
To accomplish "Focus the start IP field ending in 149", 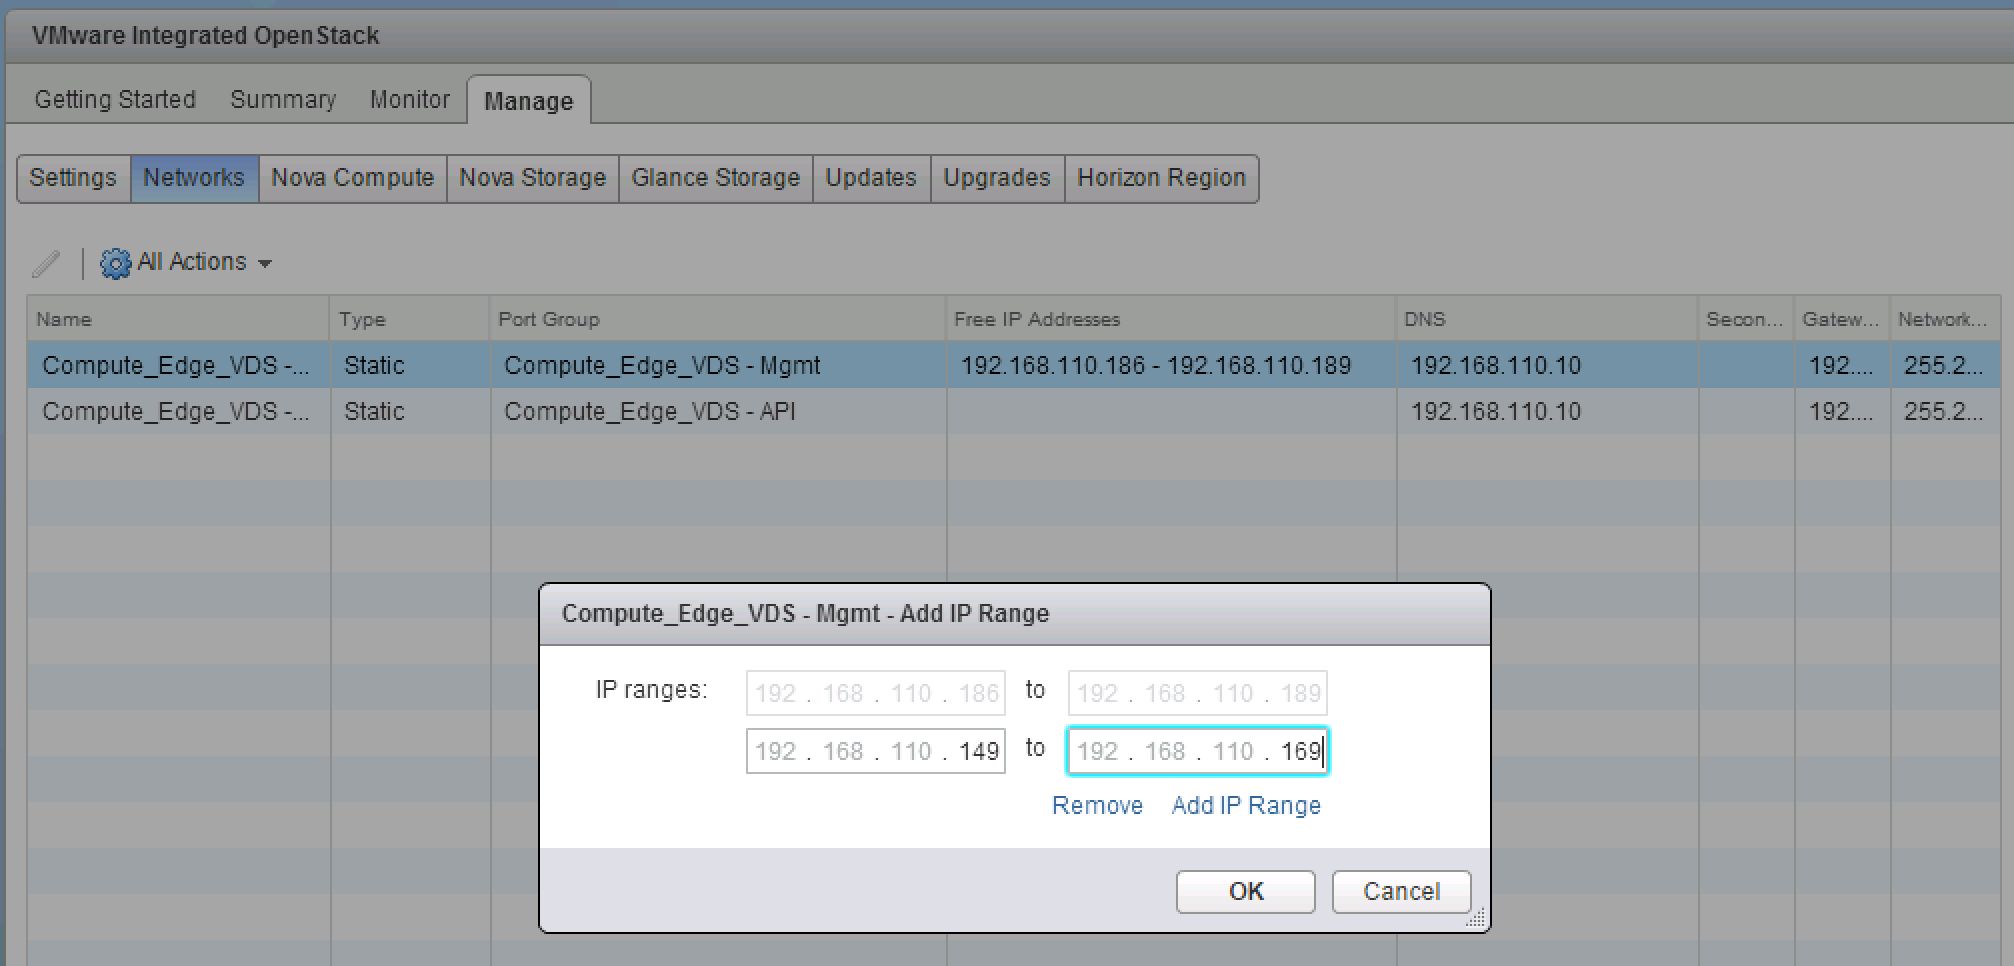I will [x=876, y=751].
